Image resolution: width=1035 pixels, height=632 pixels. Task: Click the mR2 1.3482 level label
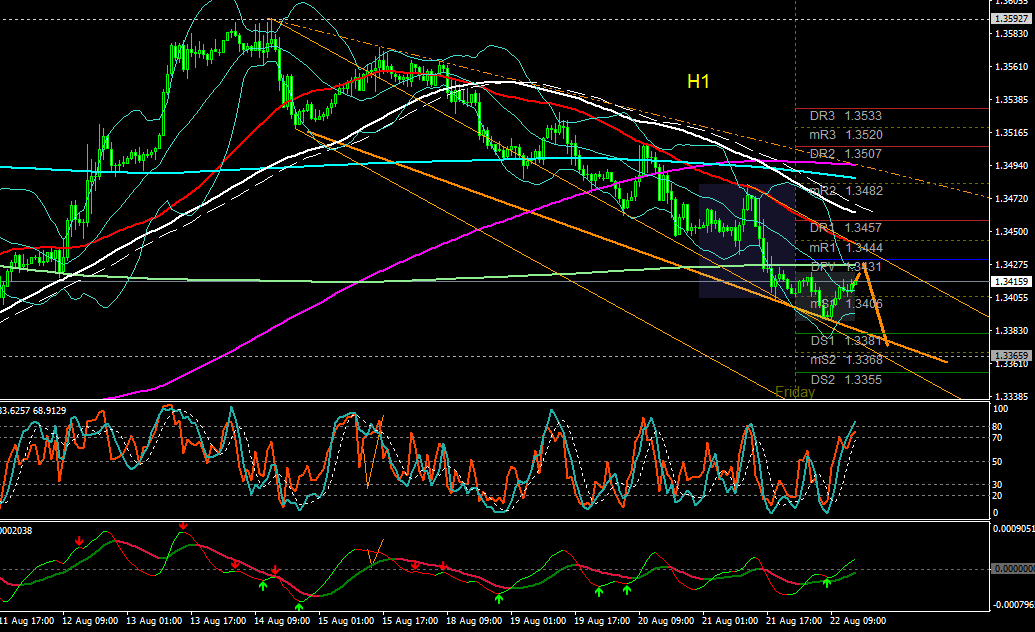846,191
